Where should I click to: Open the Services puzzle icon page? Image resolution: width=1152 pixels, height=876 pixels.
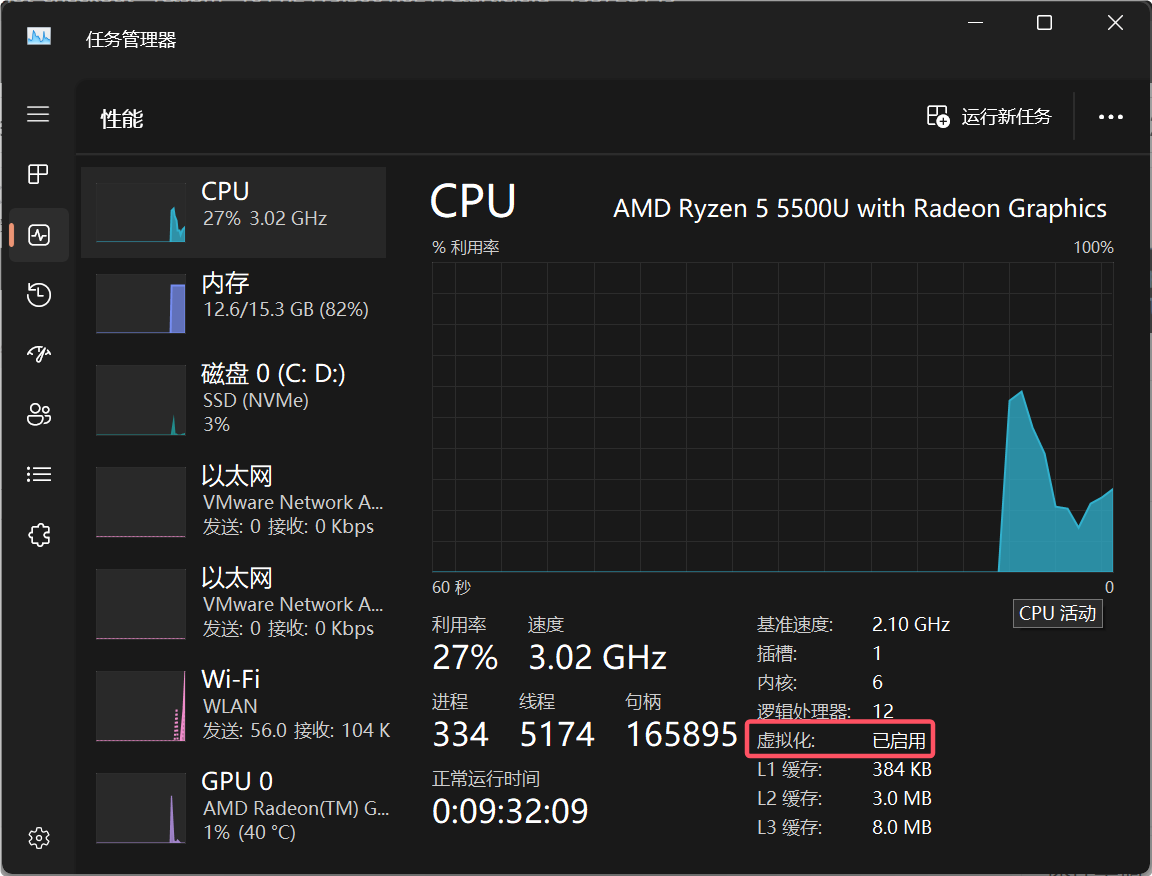click(x=39, y=534)
